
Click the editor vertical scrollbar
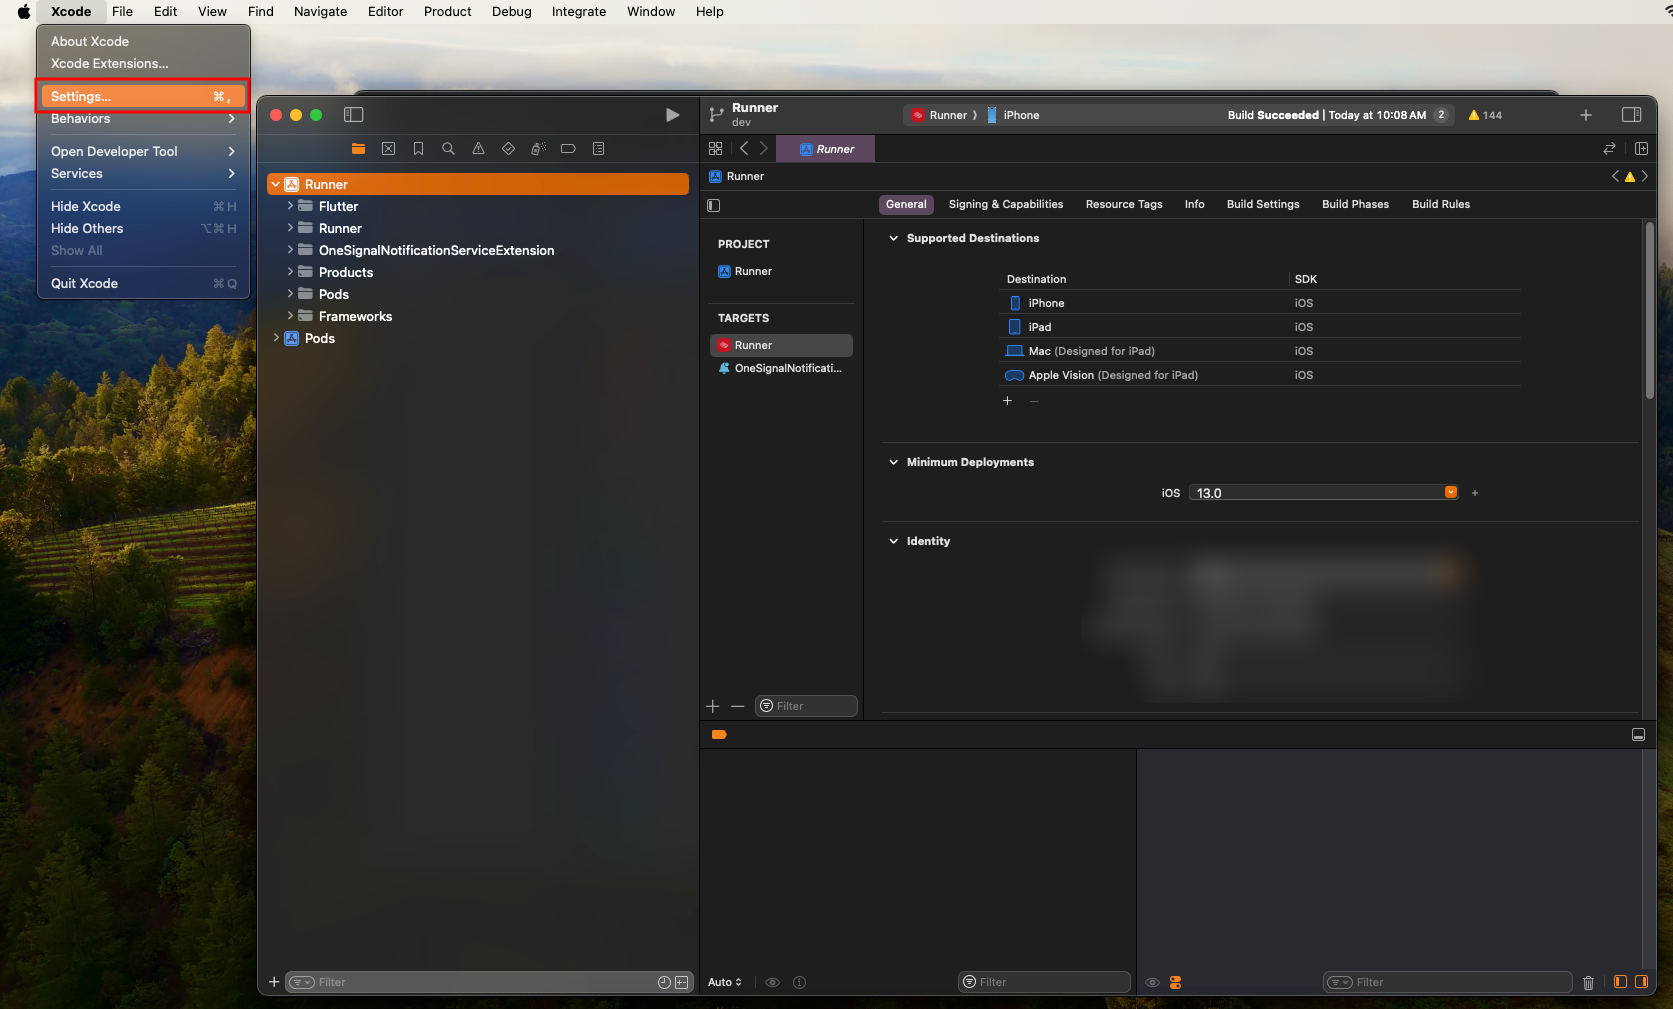(1650, 311)
